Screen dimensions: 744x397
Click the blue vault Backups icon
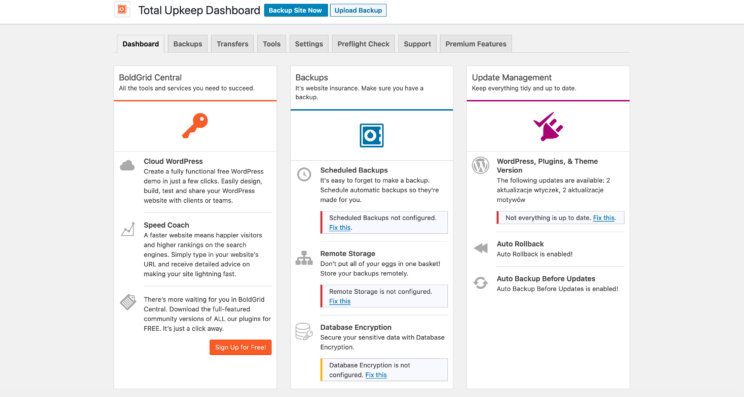point(372,135)
